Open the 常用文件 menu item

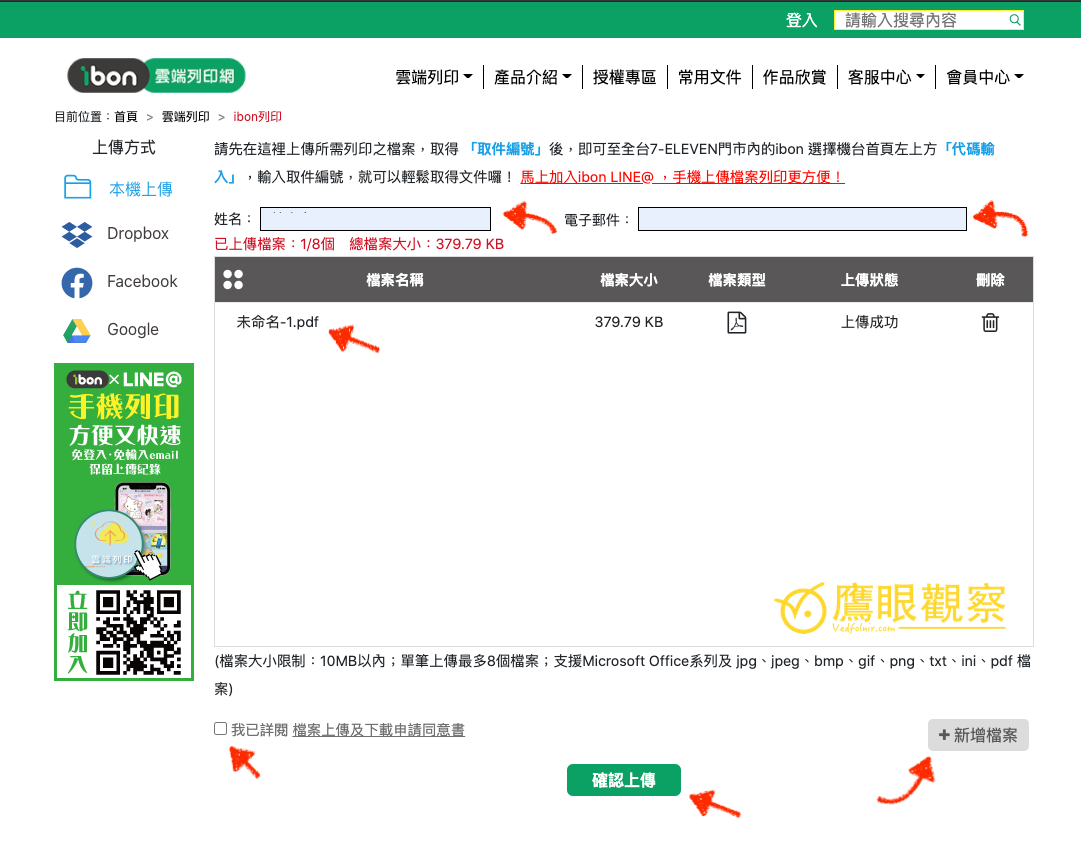[709, 77]
